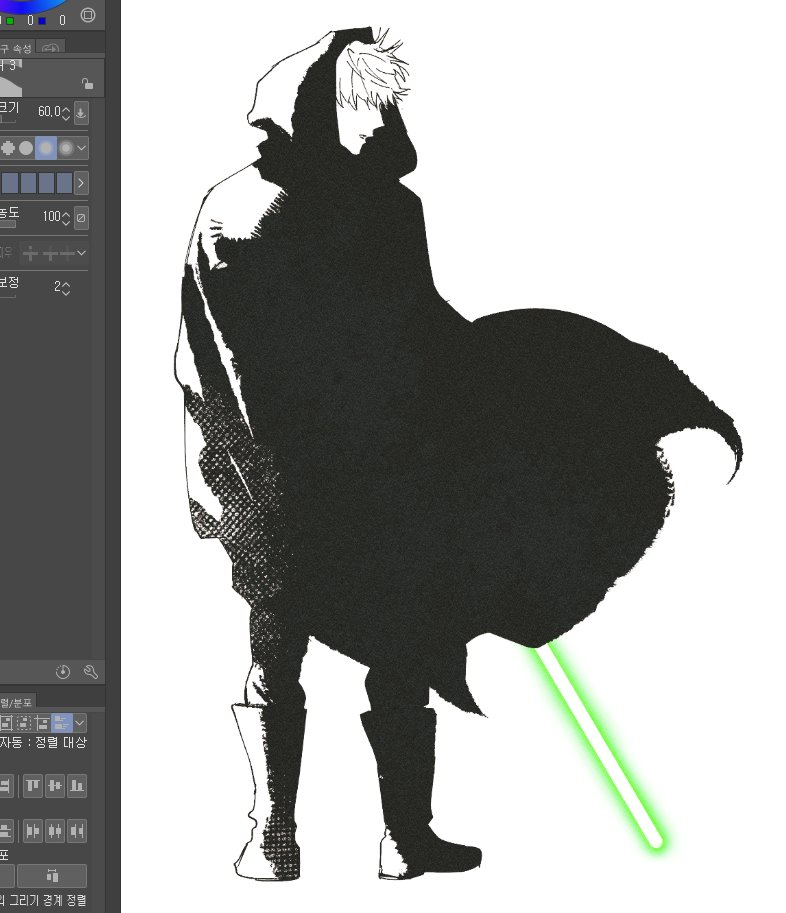The image size is (786, 913).
Task: Click the even horizontal spacing distribute button
Action: [52, 875]
